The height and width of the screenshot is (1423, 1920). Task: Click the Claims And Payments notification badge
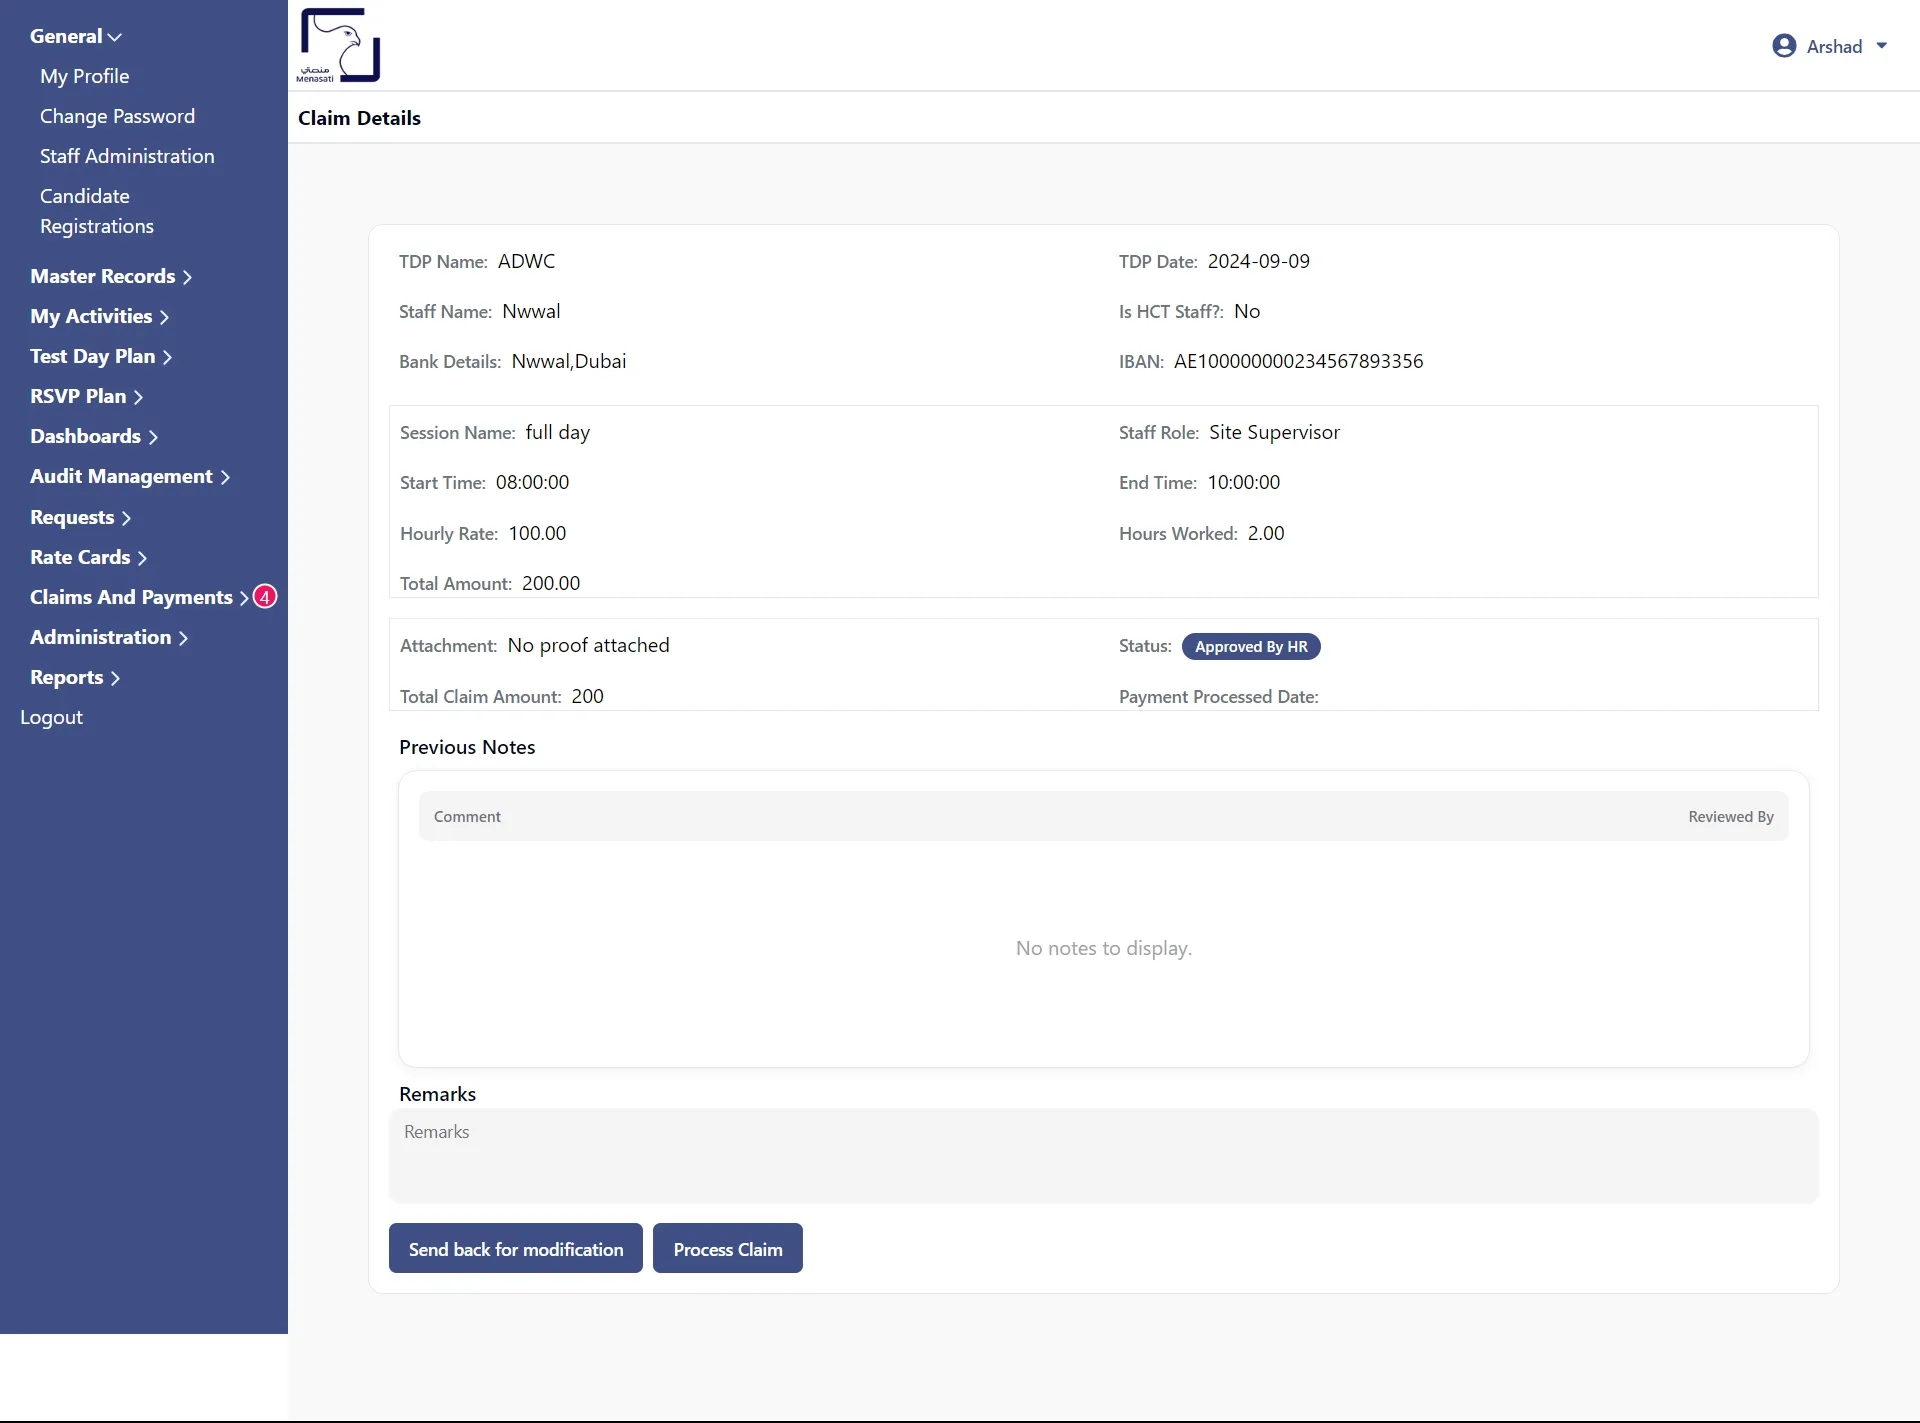[x=265, y=597]
